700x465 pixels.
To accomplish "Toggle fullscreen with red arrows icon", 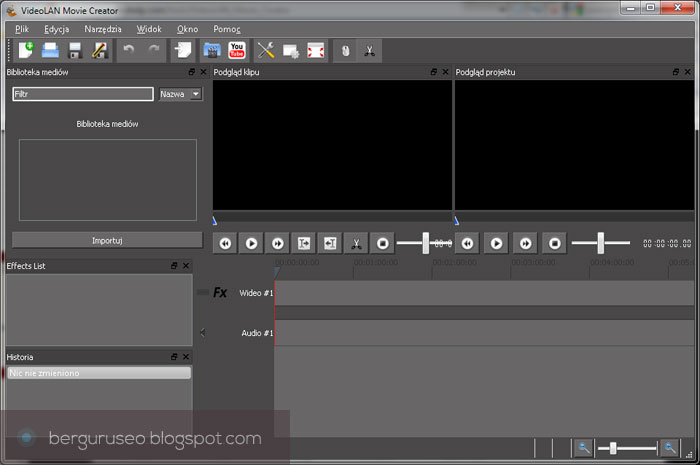I will point(316,50).
